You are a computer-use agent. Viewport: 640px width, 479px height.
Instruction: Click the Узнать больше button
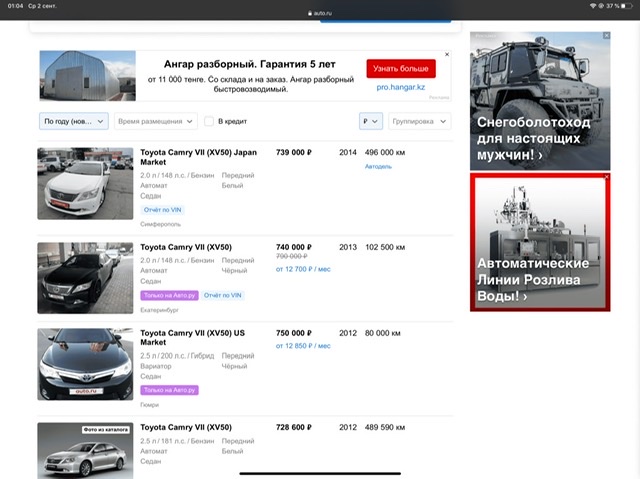pos(401,69)
